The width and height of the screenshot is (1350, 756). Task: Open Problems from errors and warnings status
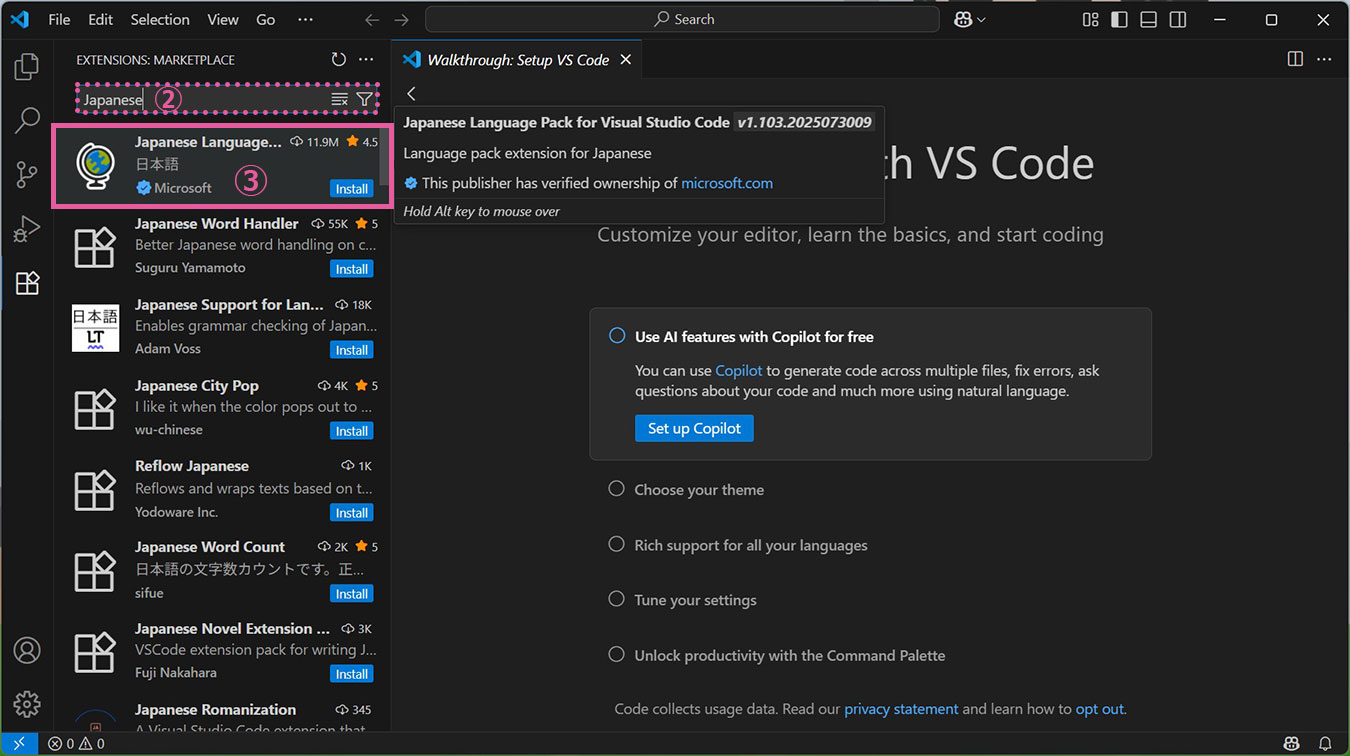76,744
